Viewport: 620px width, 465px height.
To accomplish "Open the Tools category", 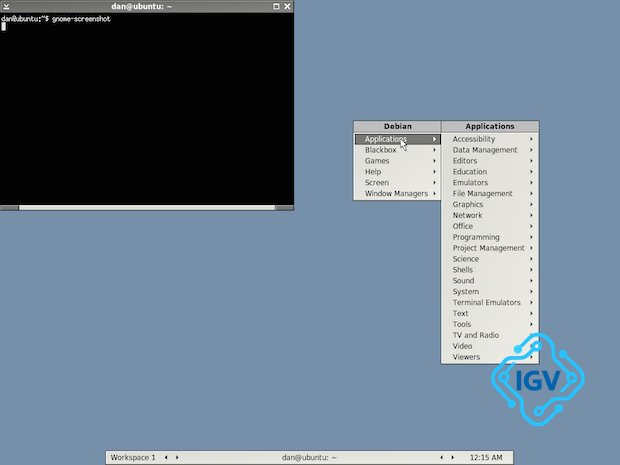I will pos(490,324).
